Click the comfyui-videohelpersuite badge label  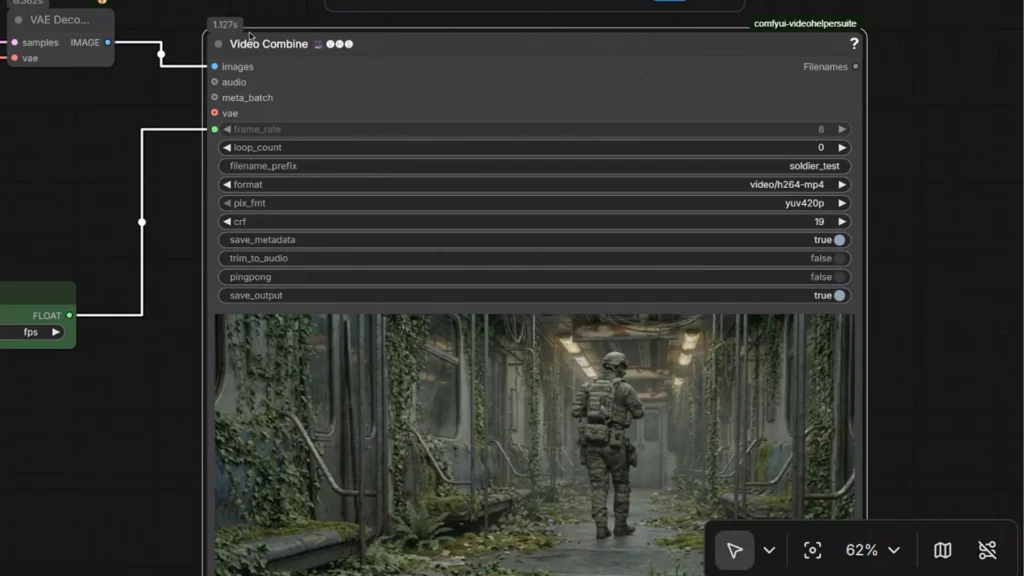(x=805, y=24)
